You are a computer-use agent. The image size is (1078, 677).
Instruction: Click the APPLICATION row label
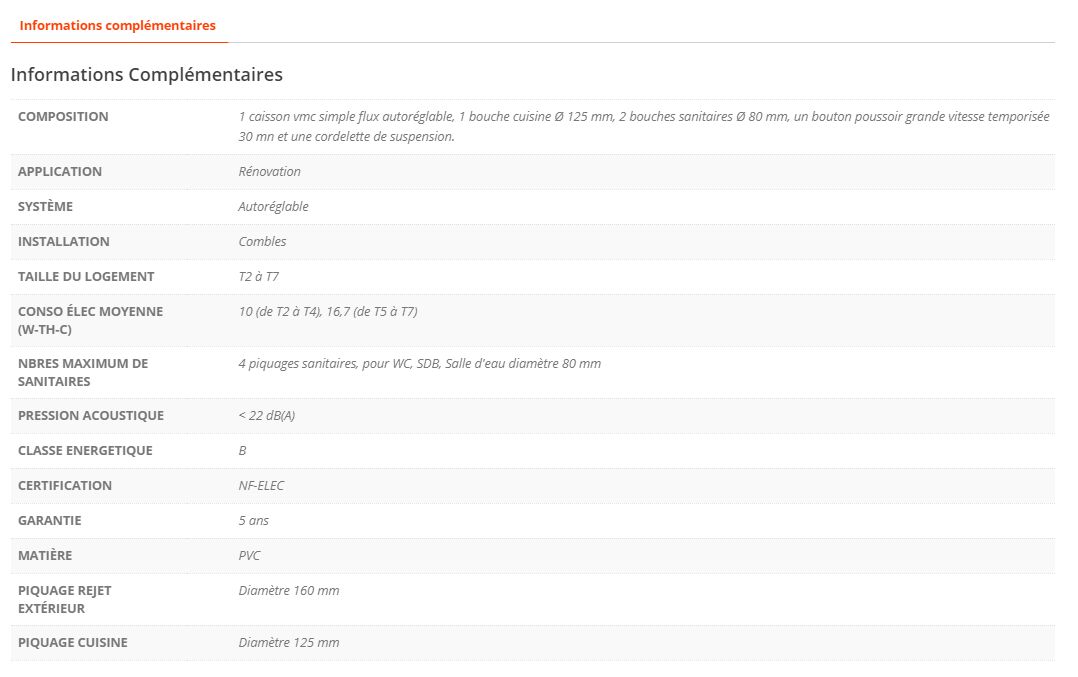click(x=60, y=172)
